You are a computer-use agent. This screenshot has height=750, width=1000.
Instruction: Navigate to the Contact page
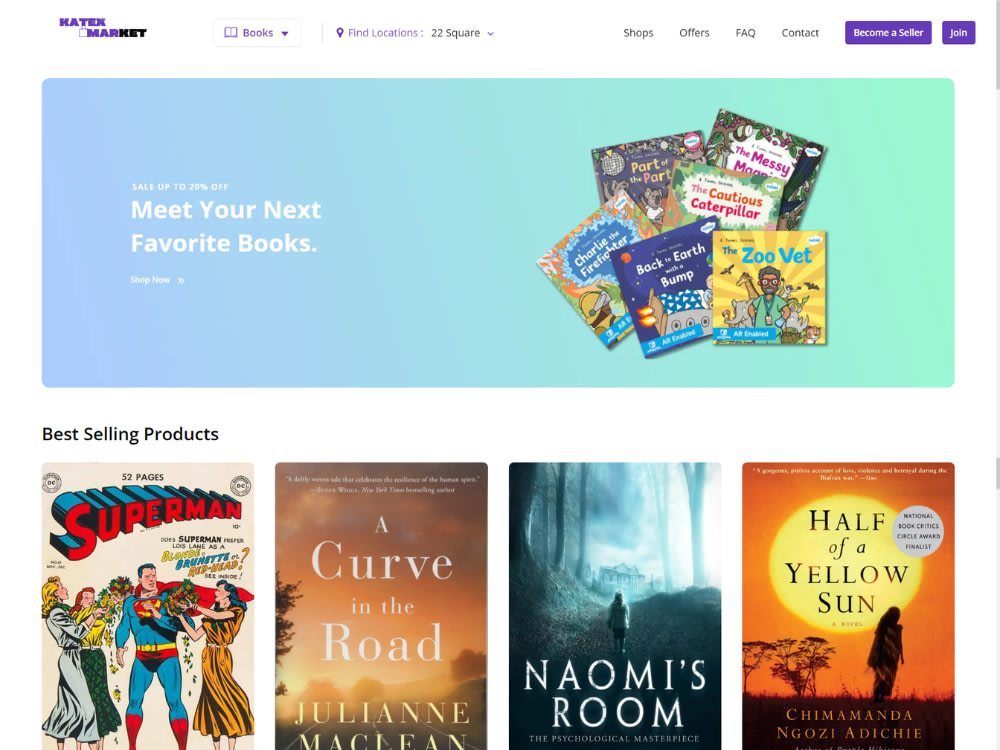(800, 33)
